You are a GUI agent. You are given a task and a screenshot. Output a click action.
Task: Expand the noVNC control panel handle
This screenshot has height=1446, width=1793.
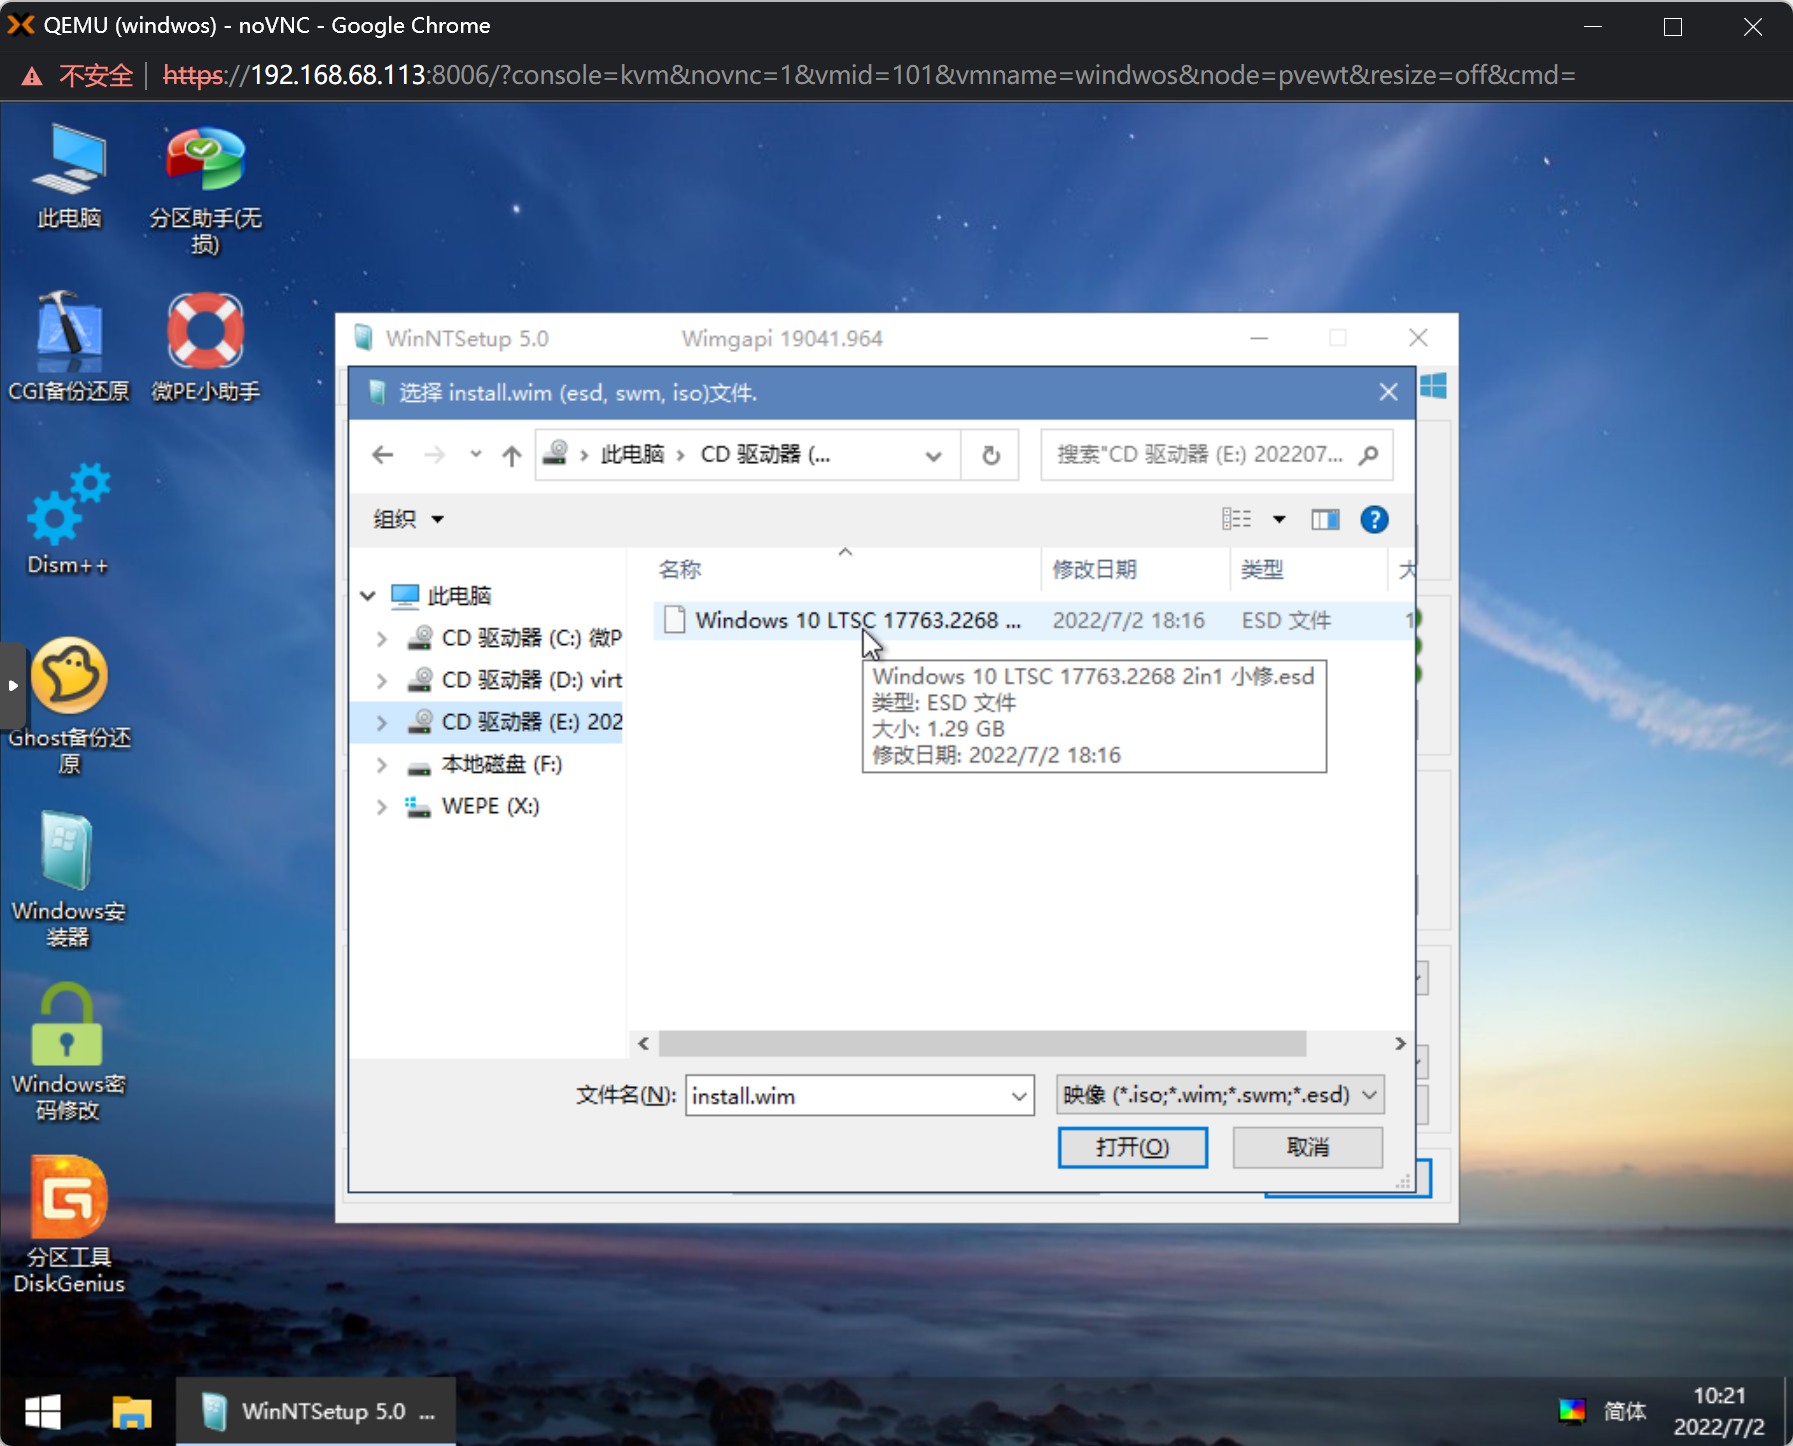[x=13, y=686]
